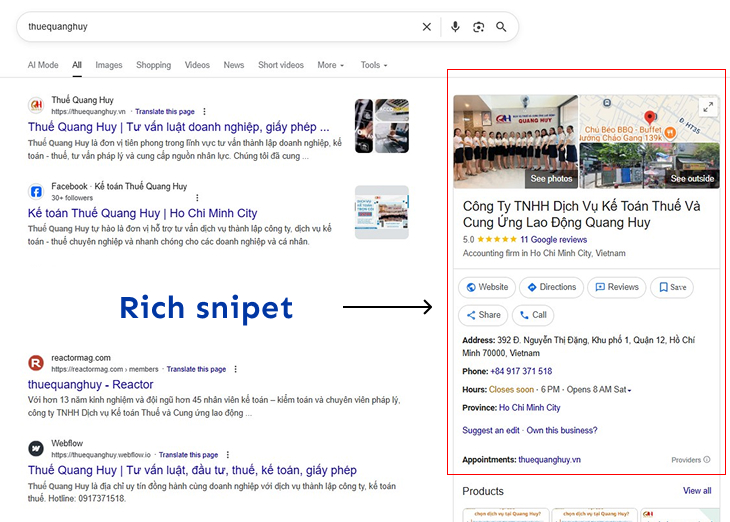Viewport: 730px width, 522px height.
Task: Open three-dot menu of Webflow result
Action: 228,455
